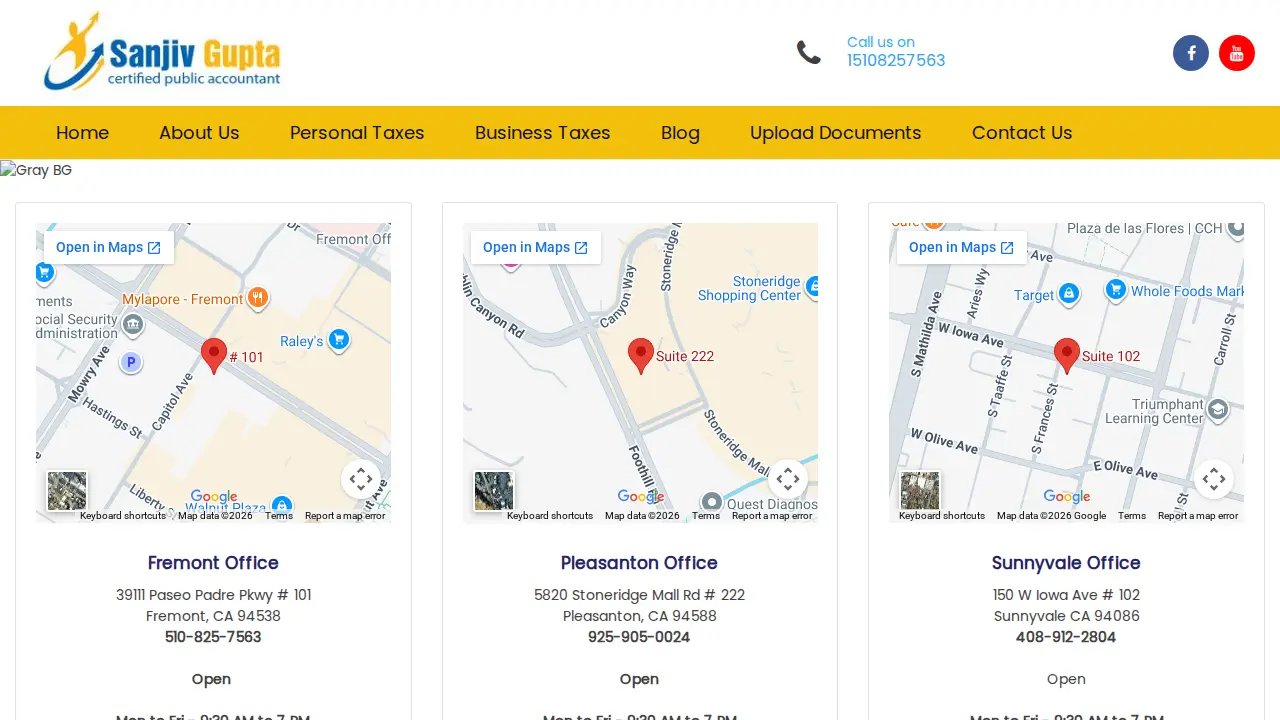Image resolution: width=1280 pixels, height=720 pixels.
Task: Click the Sunnyvale Office heading
Action: click(1066, 563)
